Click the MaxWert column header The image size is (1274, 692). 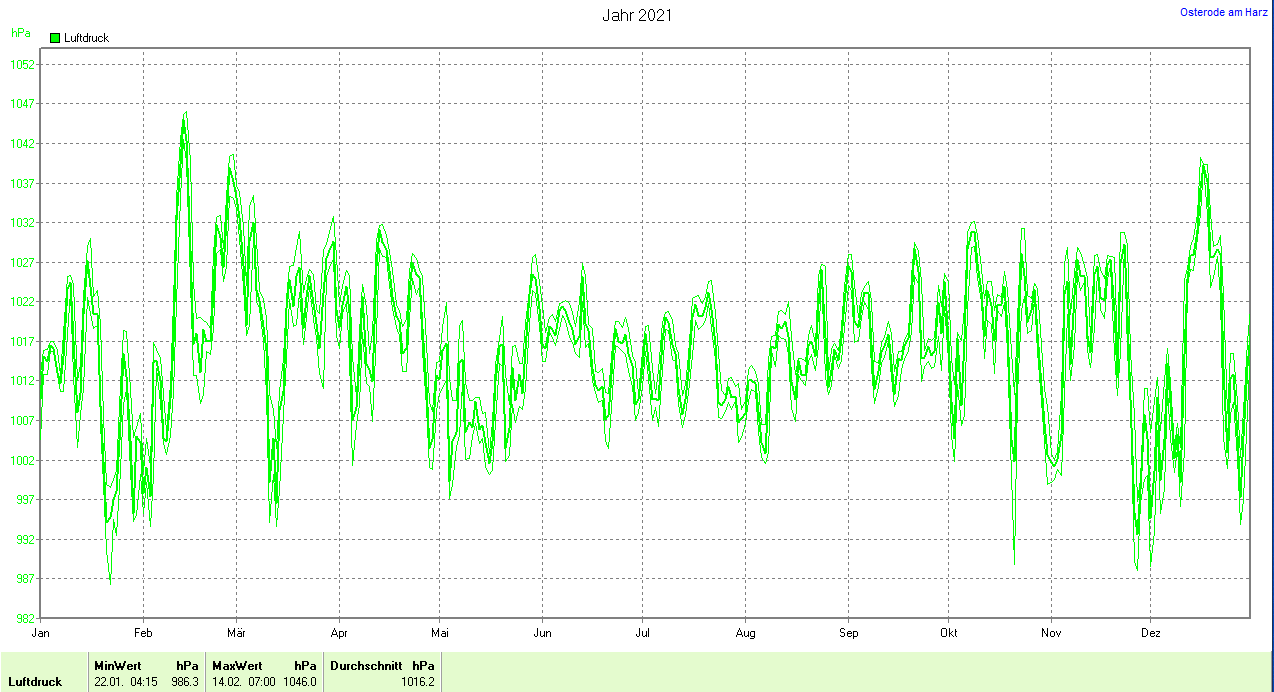237,665
